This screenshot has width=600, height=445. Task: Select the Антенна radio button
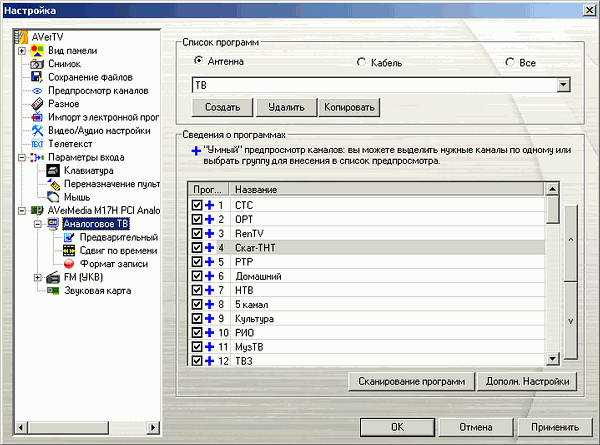point(198,60)
